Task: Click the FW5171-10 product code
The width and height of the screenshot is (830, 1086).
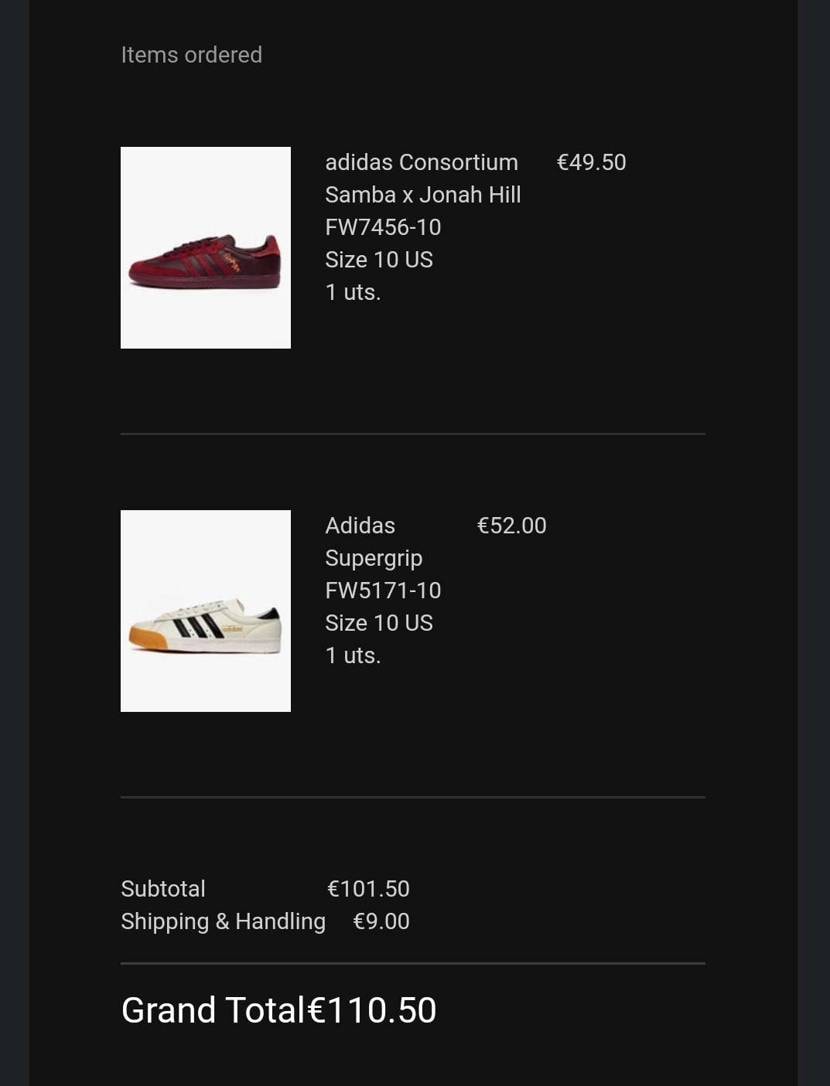Action: coord(383,590)
